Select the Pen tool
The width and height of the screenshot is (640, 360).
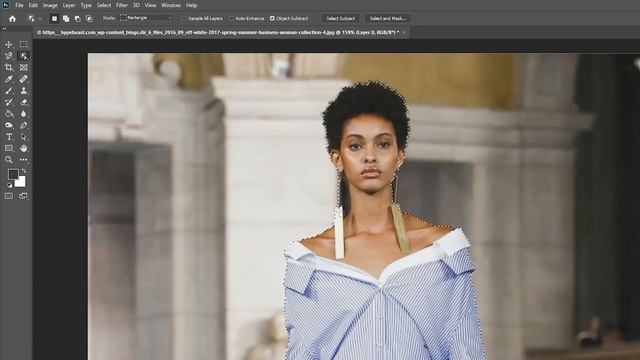tap(24, 125)
